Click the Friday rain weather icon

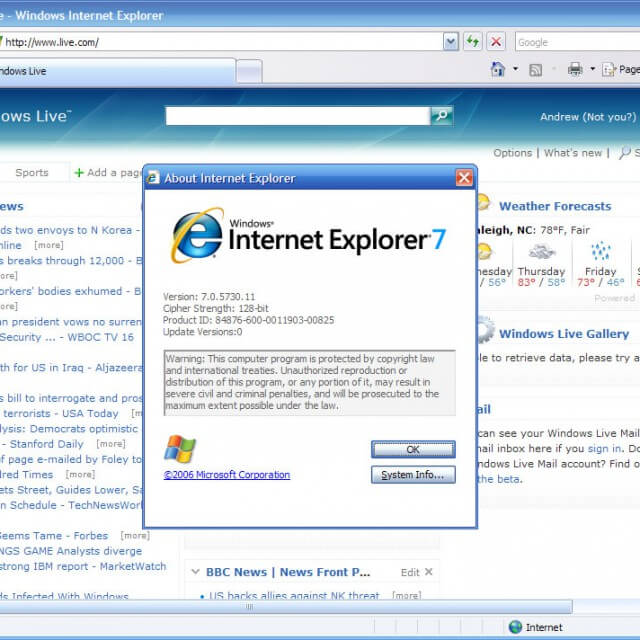(601, 251)
